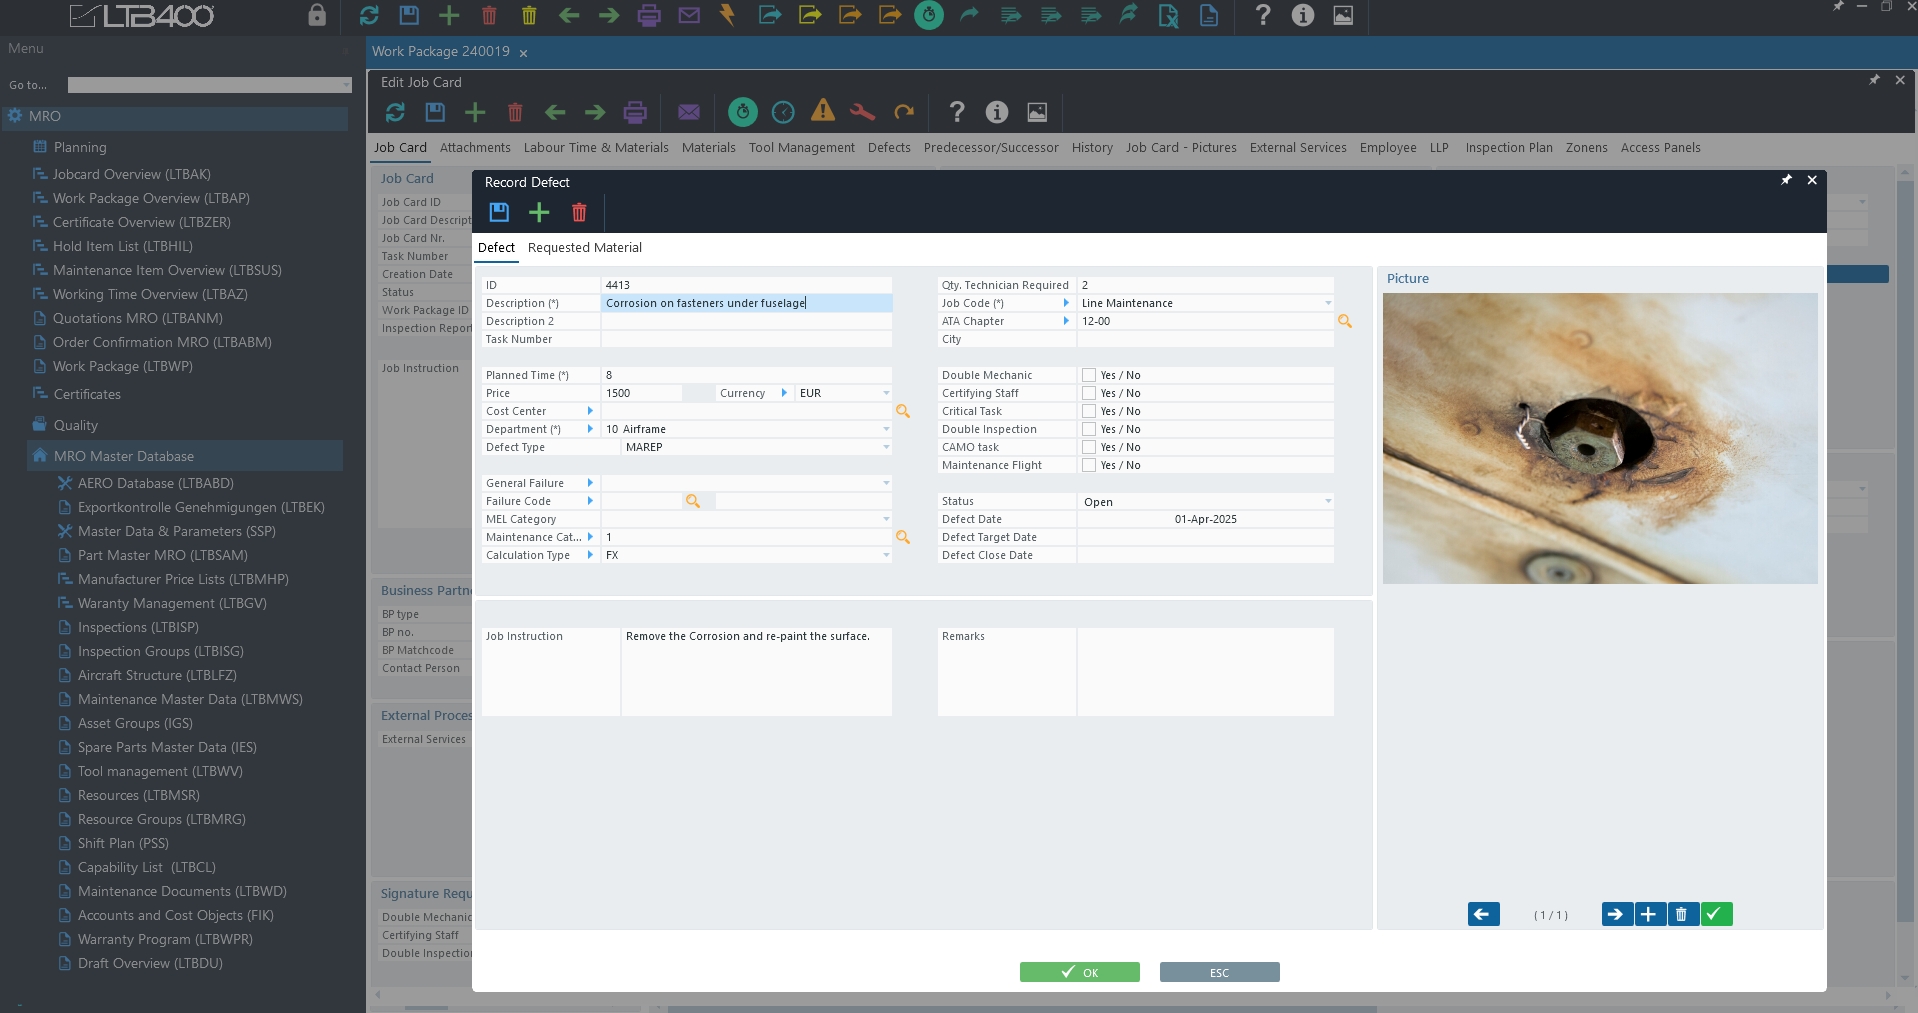The image size is (1918, 1013).
Task: Switch to the Requested Material tab
Action: [x=585, y=248]
